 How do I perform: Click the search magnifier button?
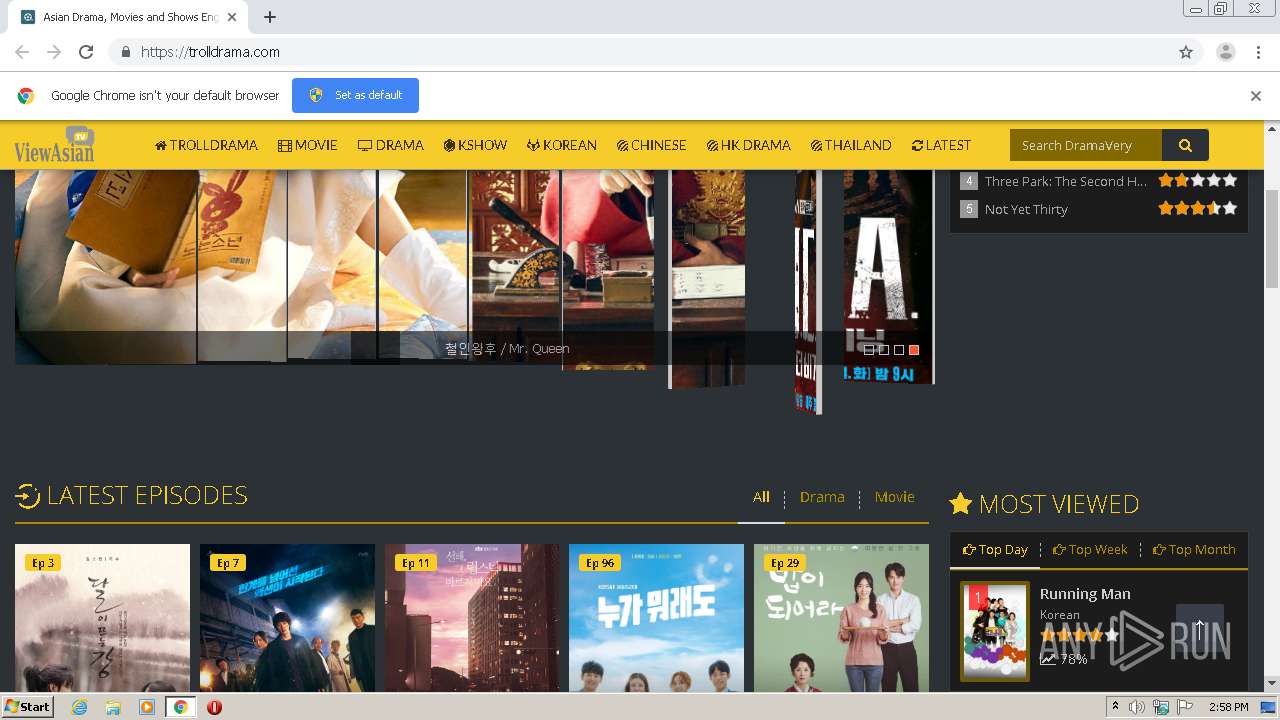click(1185, 145)
